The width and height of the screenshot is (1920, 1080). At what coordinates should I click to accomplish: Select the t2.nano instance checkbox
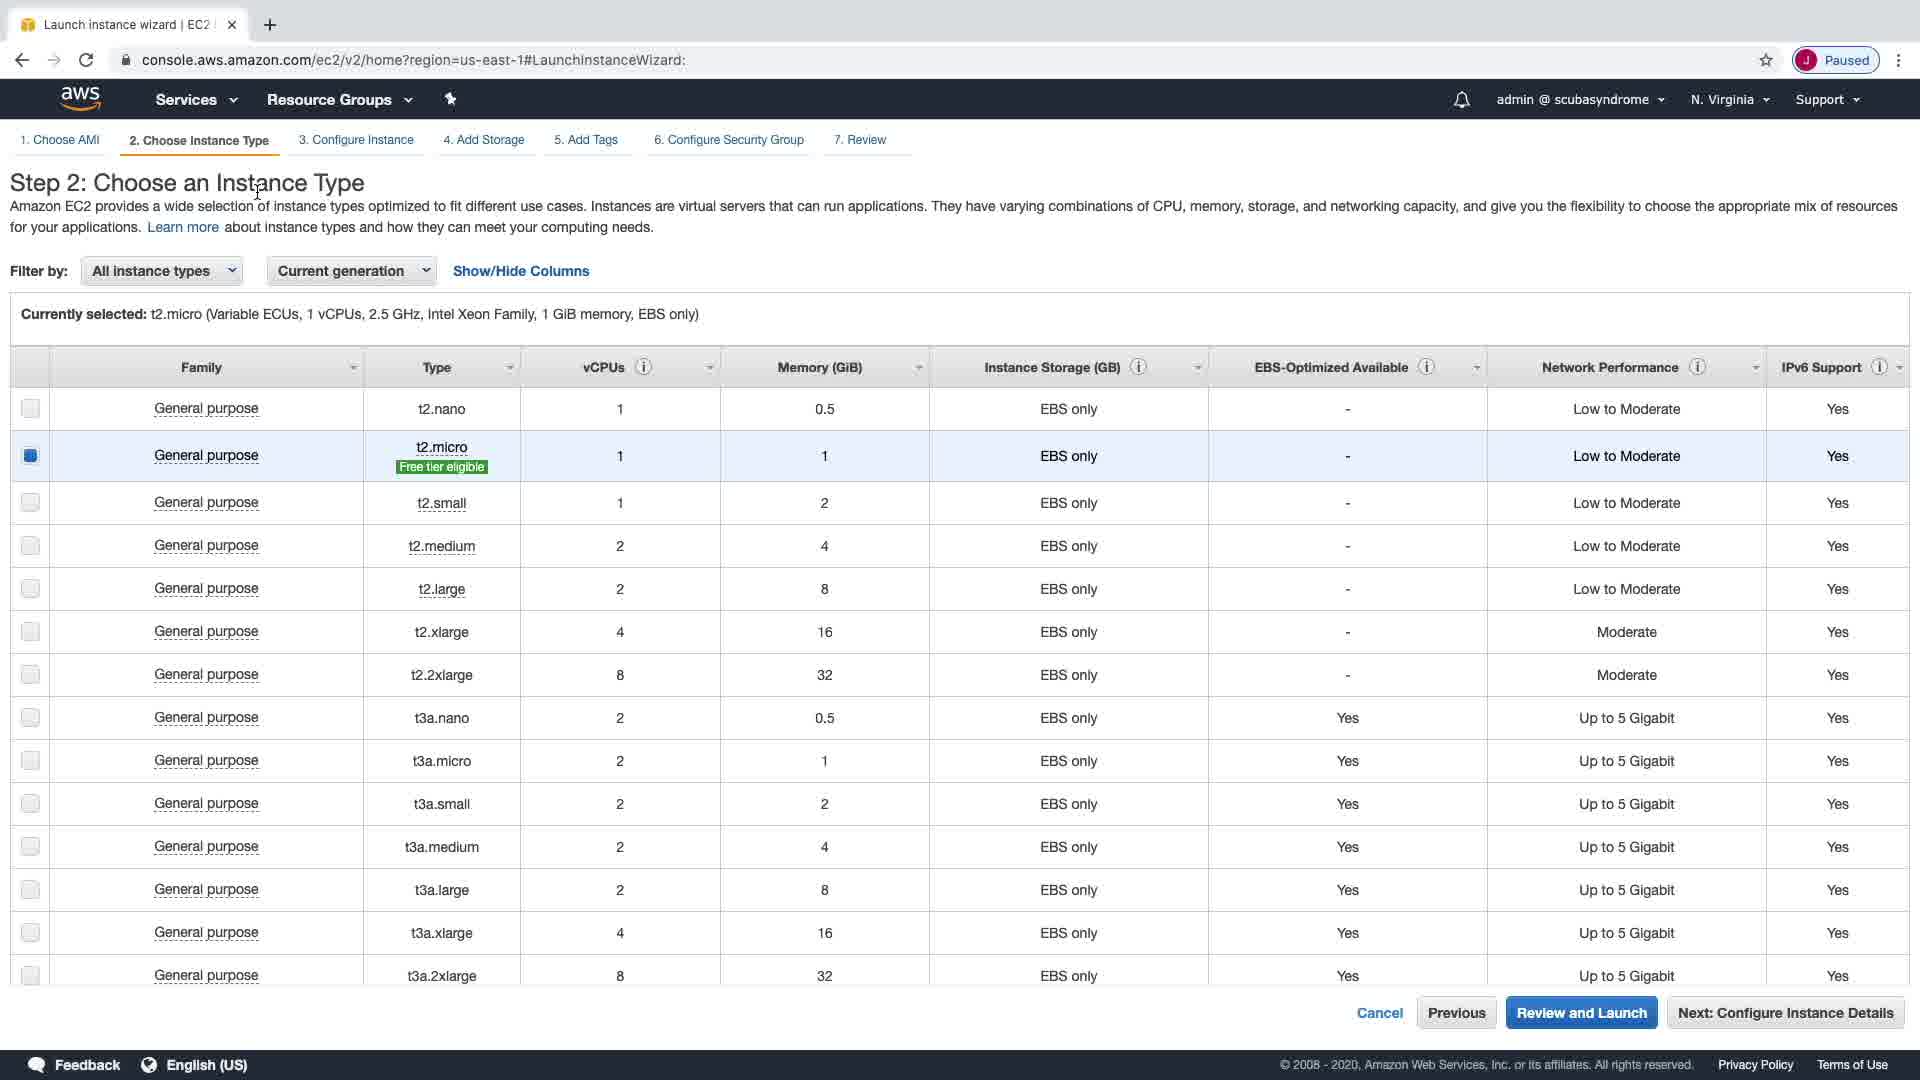[30, 408]
